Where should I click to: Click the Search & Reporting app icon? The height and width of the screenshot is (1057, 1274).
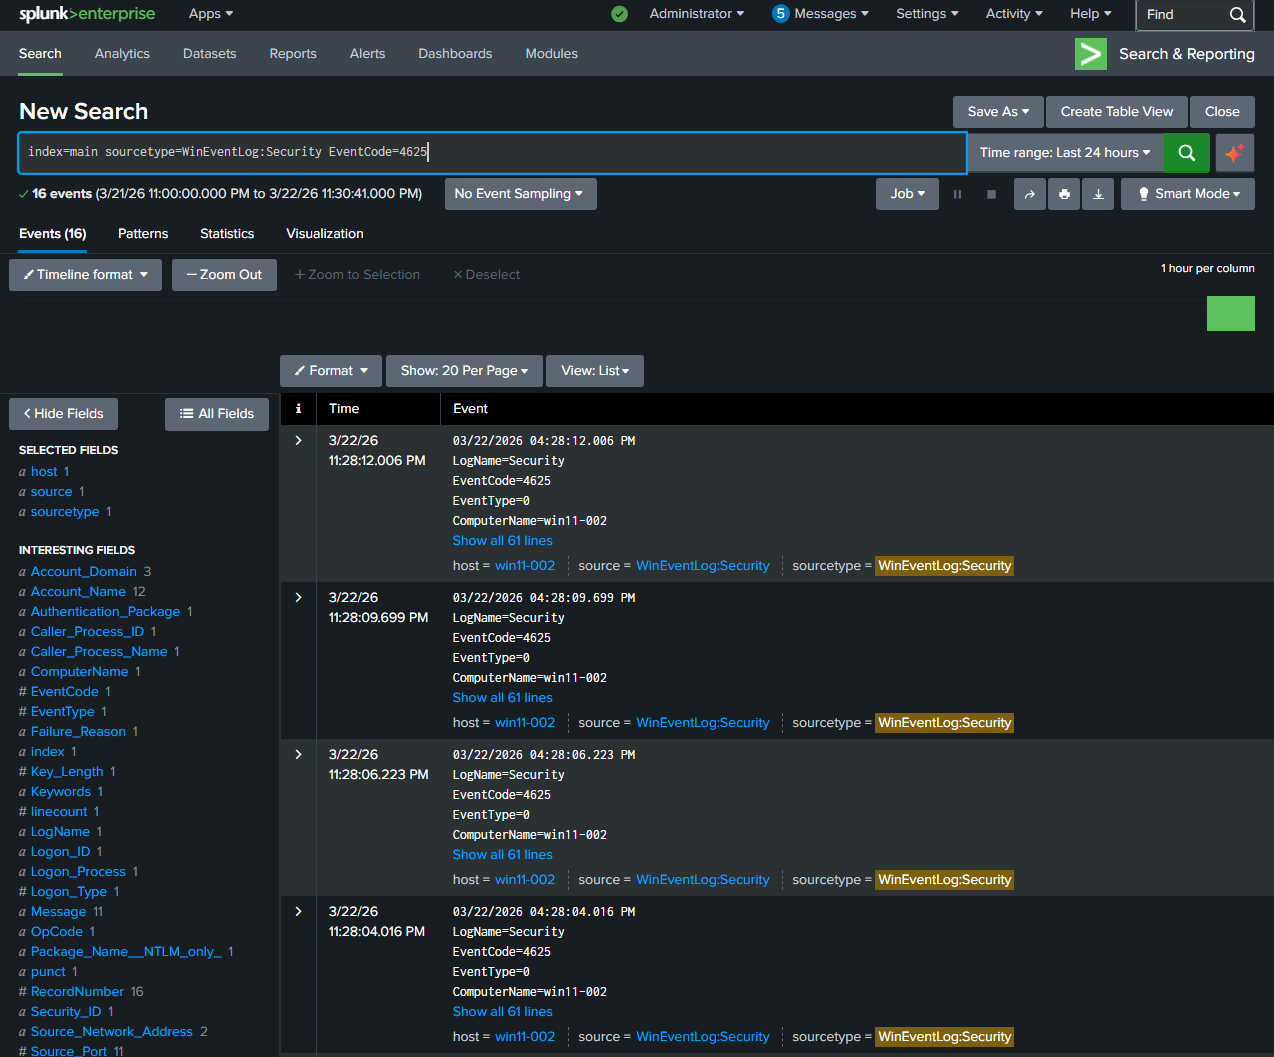coord(1091,54)
